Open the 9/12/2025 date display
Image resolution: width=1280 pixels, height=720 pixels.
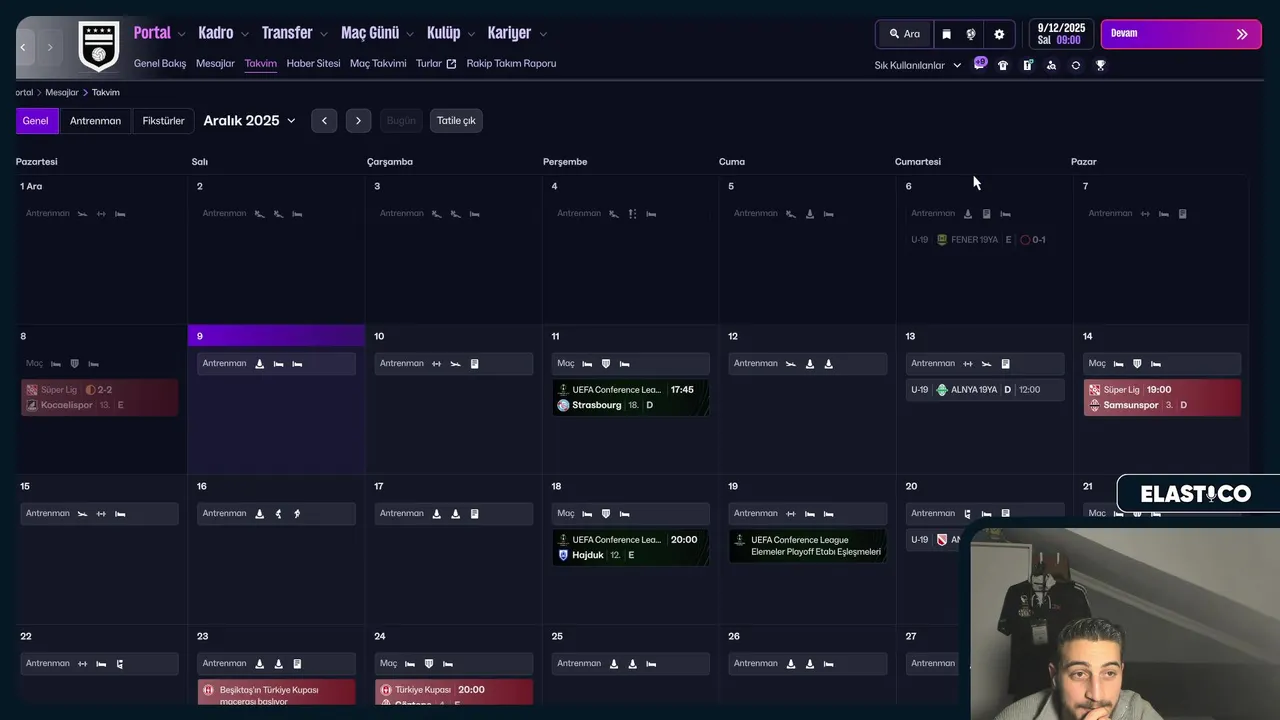pyautogui.click(x=1061, y=34)
